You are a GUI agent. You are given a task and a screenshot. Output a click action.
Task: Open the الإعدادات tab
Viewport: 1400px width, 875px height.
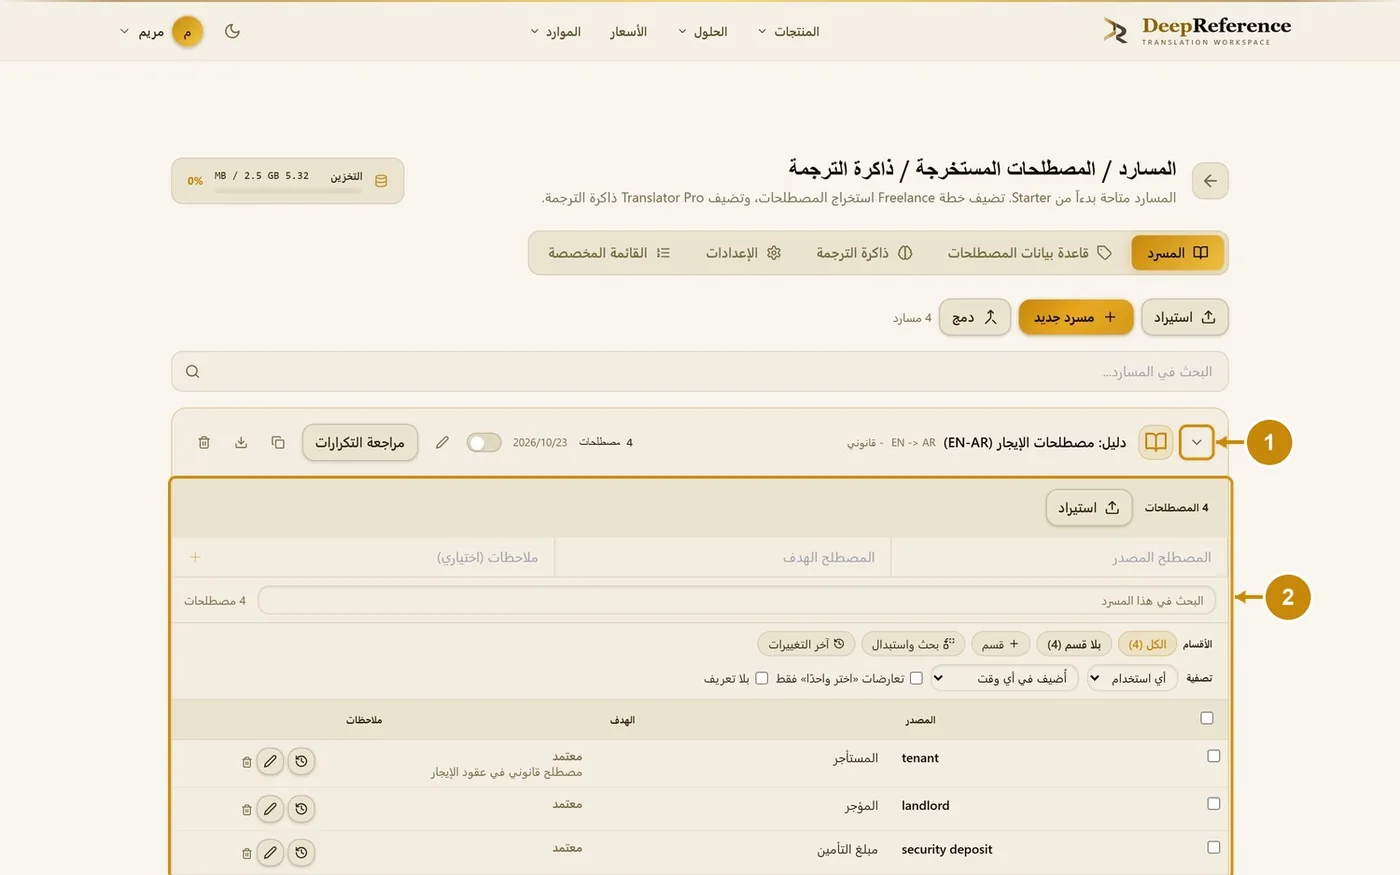(x=743, y=253)
